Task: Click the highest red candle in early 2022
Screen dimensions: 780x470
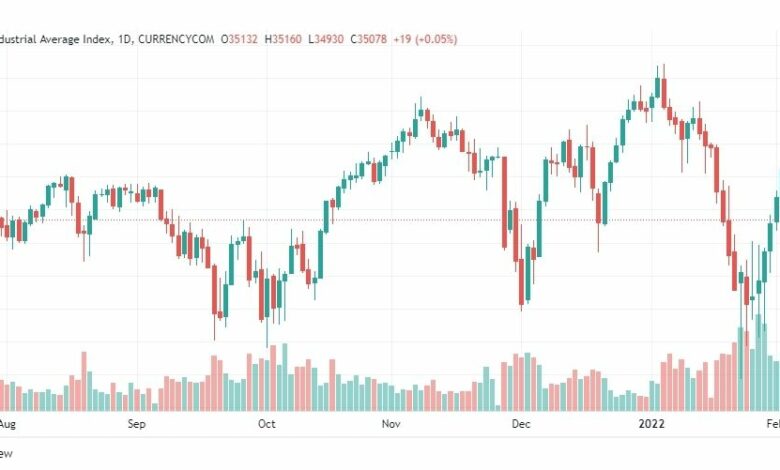Action: (664, 93)
